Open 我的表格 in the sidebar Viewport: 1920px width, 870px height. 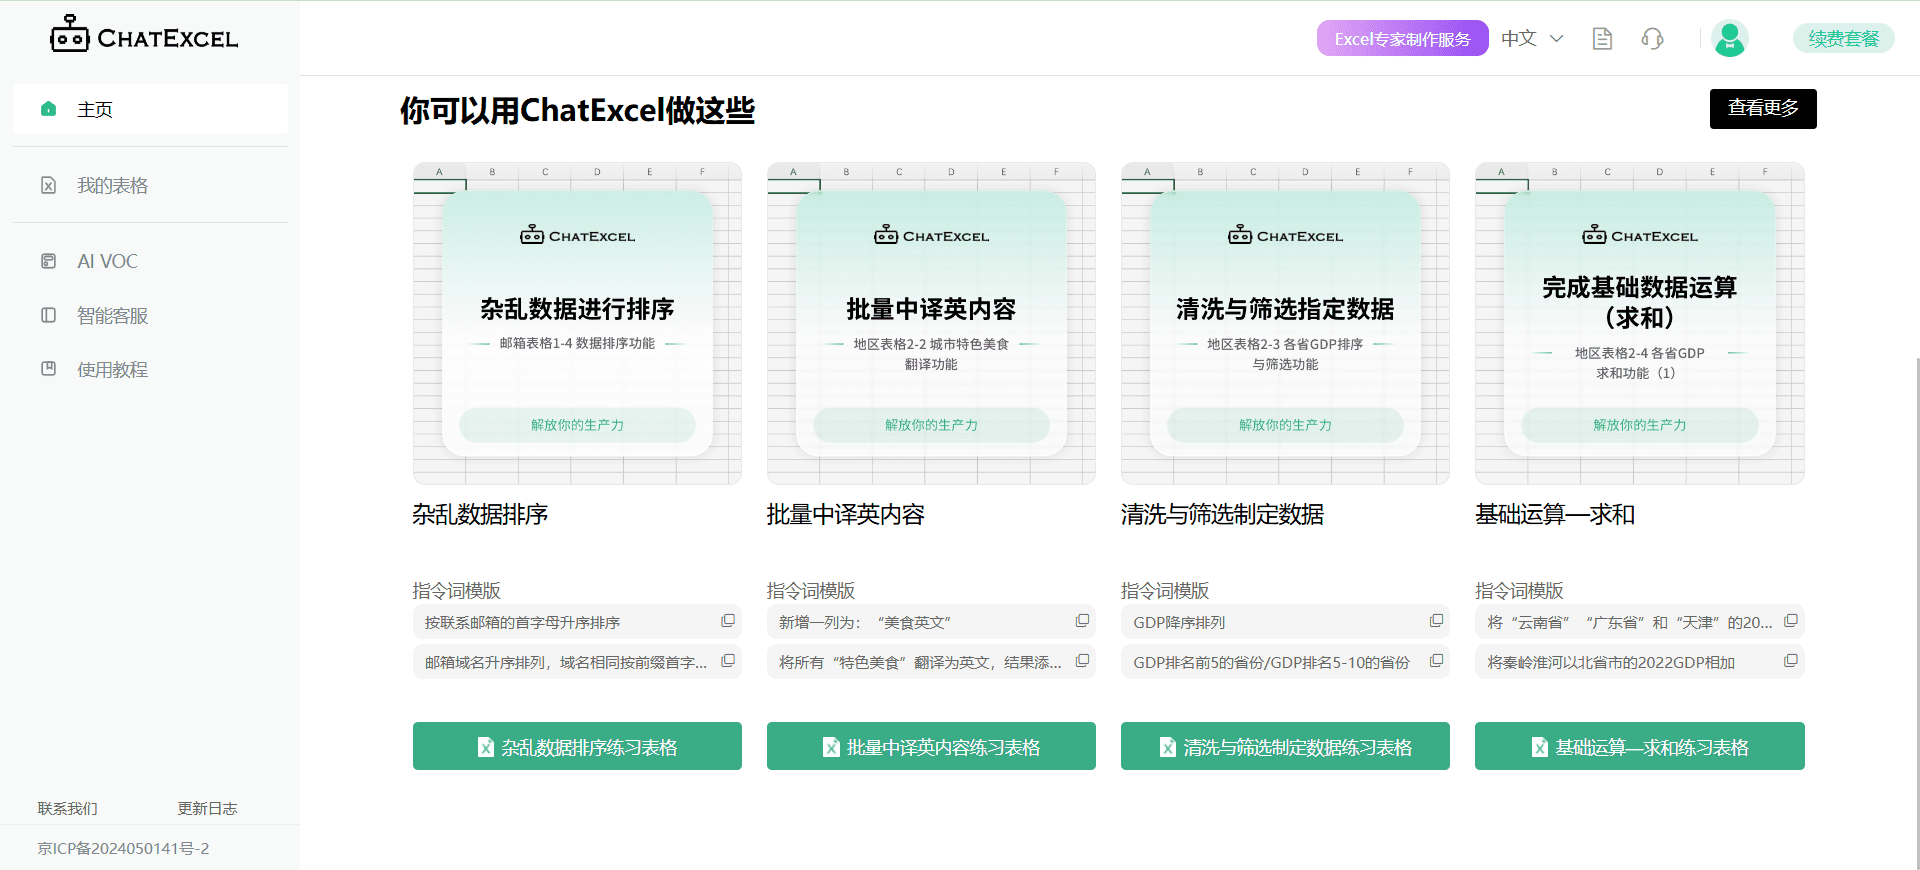tap(150, 185)
